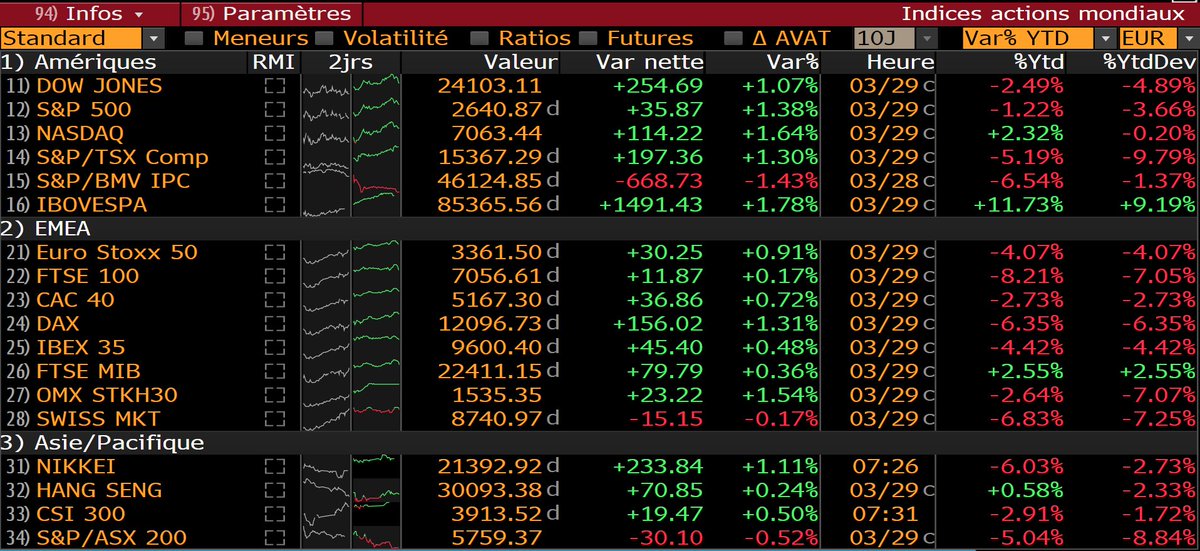The height and width of the screenshot is (551, 1200).
Task: Sort by the Heure column header
Action: [901, 62]
